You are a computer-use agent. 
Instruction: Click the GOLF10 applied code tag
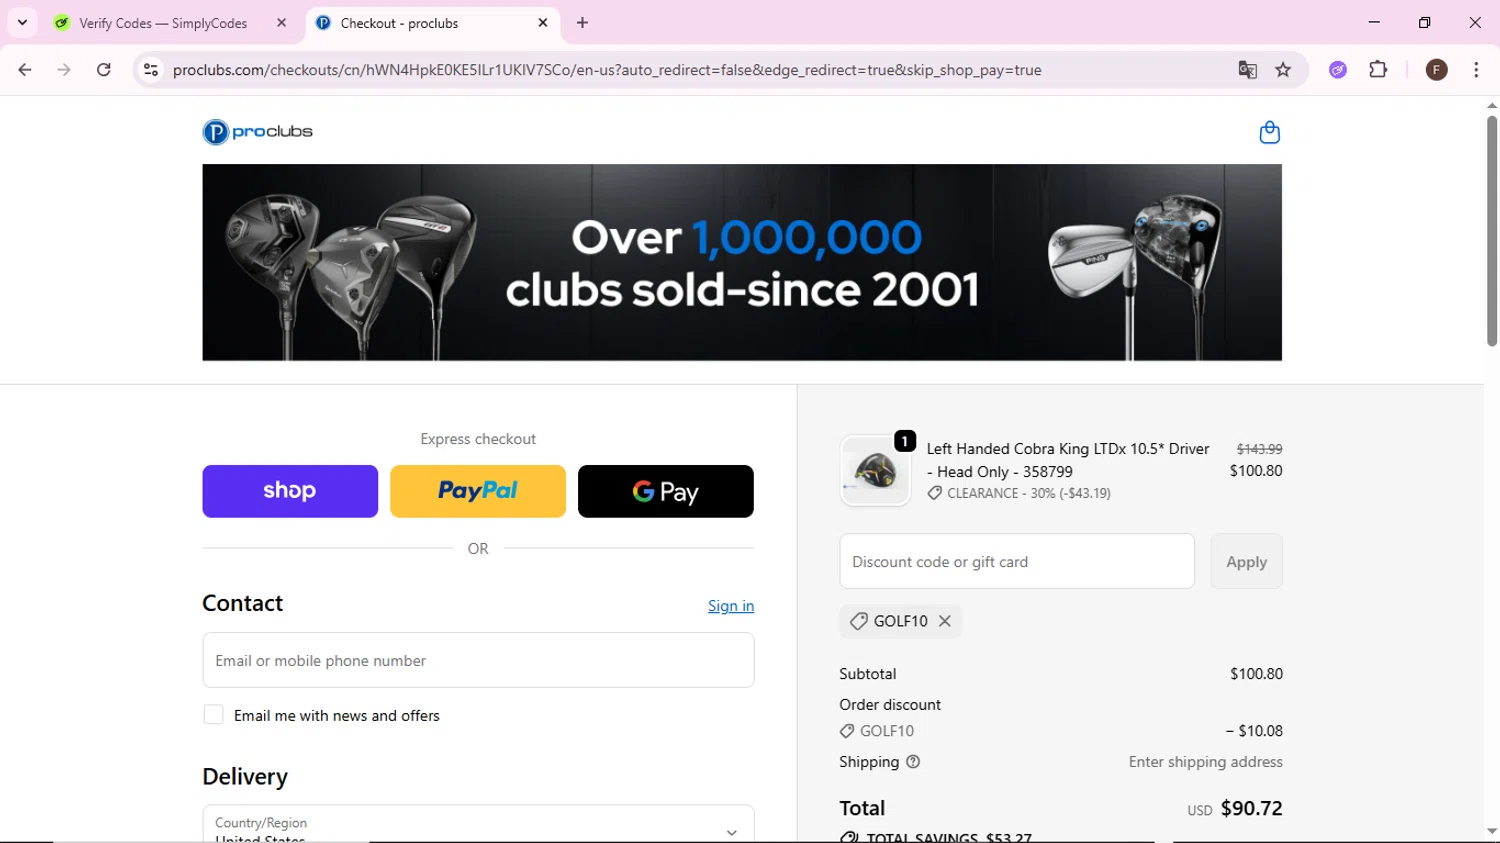click(x=901, y=621)
